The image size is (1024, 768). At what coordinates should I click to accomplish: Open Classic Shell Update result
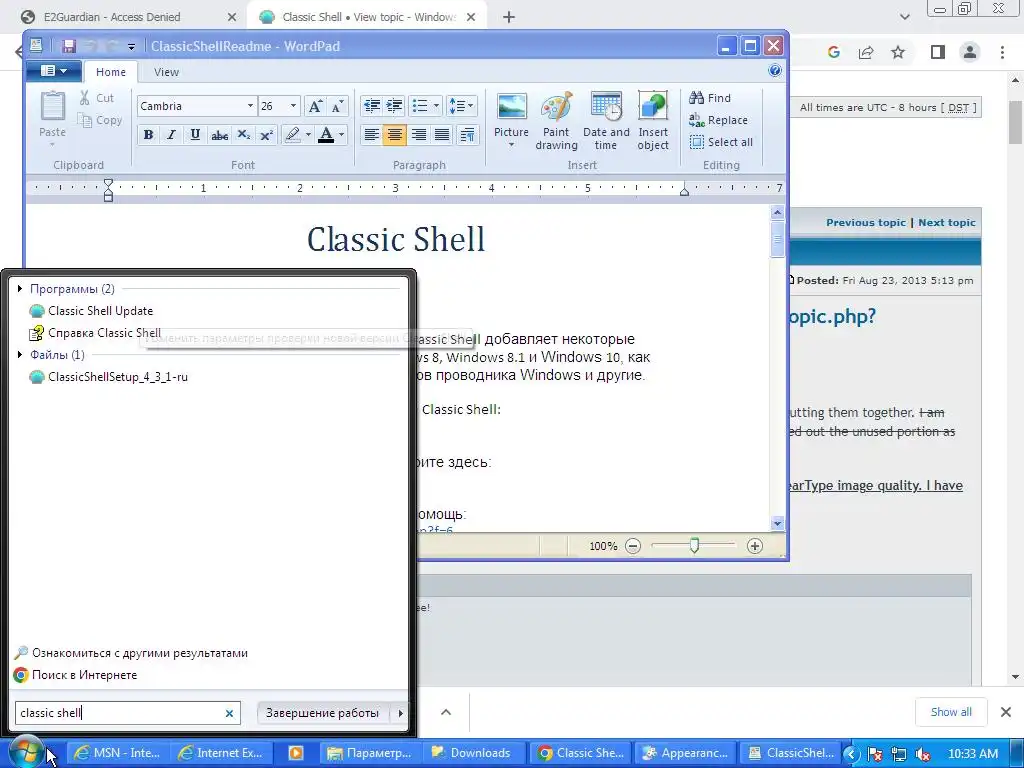[91, 311]
